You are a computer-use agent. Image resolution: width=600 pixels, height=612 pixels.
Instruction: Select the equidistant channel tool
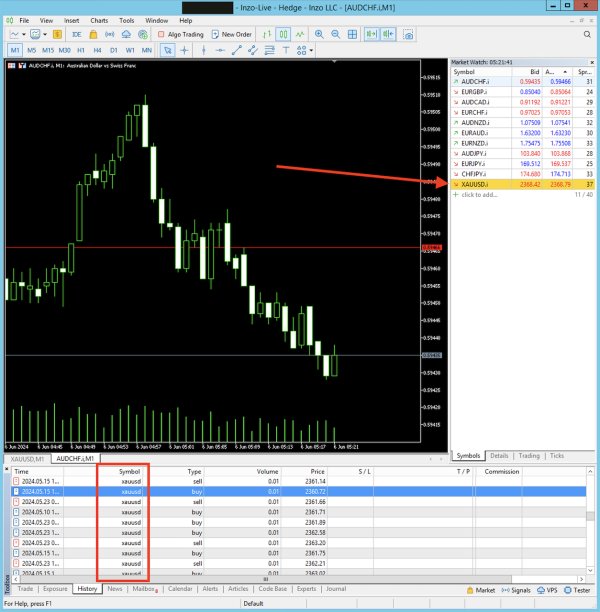[x=253, y=50]
